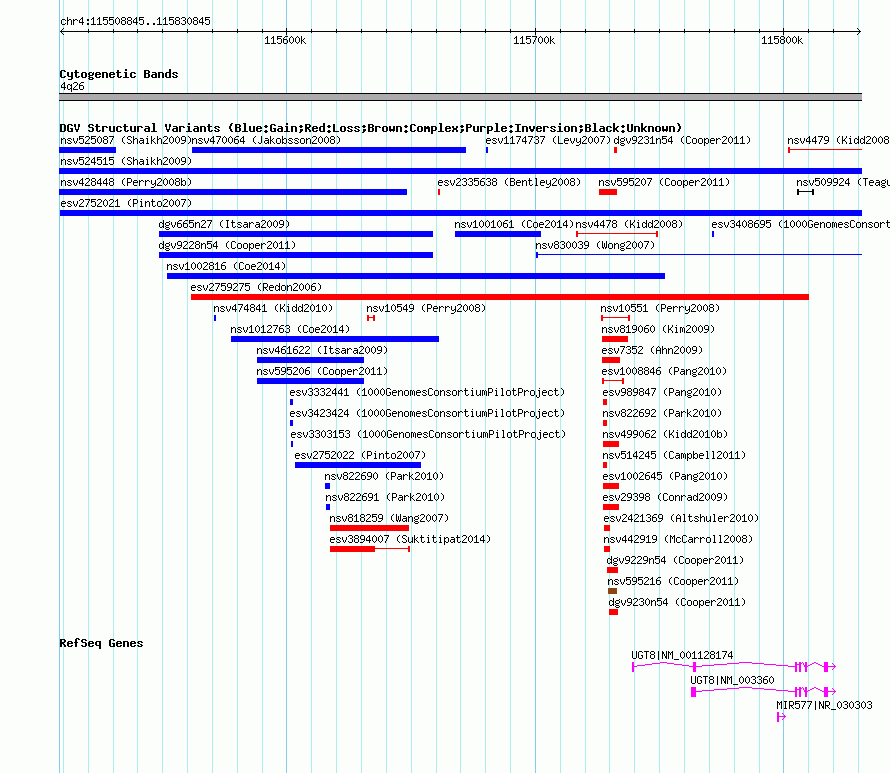This screenshot has height=773, width=890.
Task: Click nsv4478 (Kidd2008) variant label
Action: [x=629, y=224]
